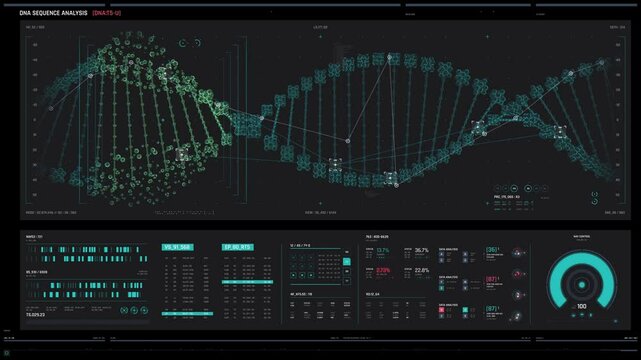Toggle the teal box in the middle Data Analysis group
The width and height of the screenshot is (641, 360).
point(441,288)
